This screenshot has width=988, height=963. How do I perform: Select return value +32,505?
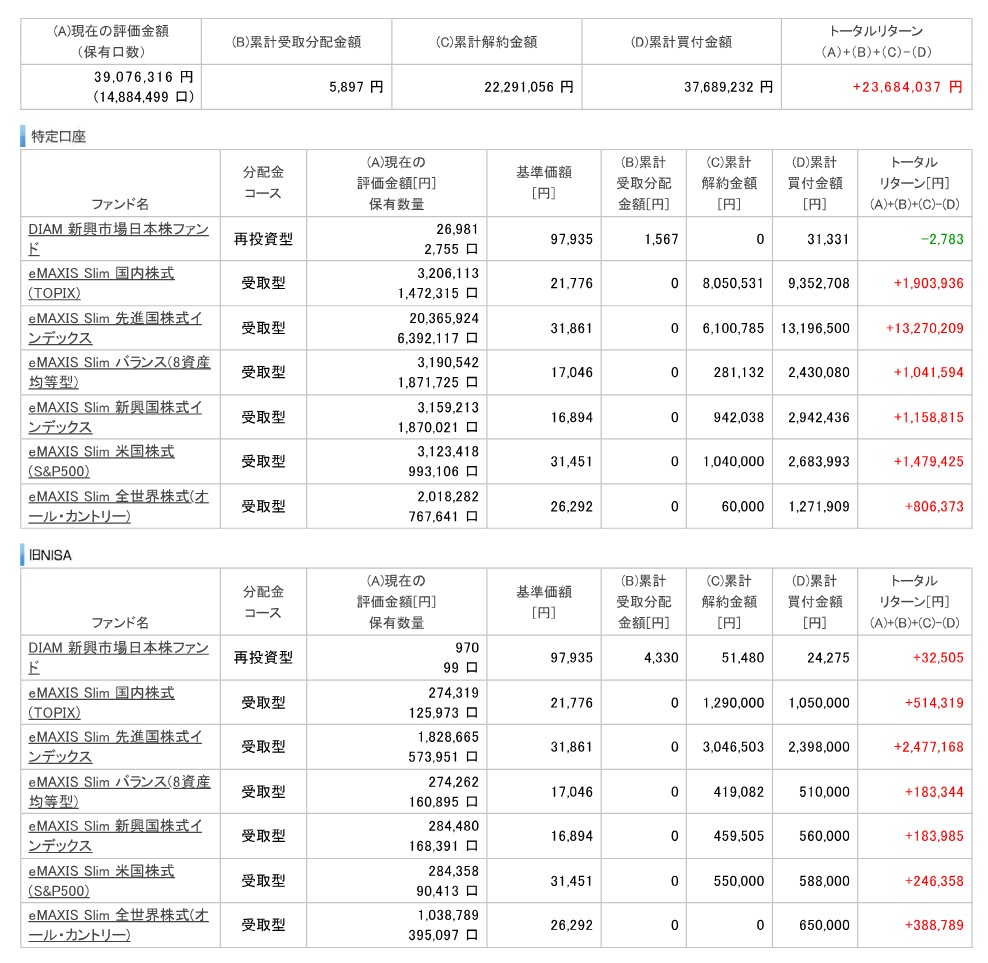tap(938, 657)
